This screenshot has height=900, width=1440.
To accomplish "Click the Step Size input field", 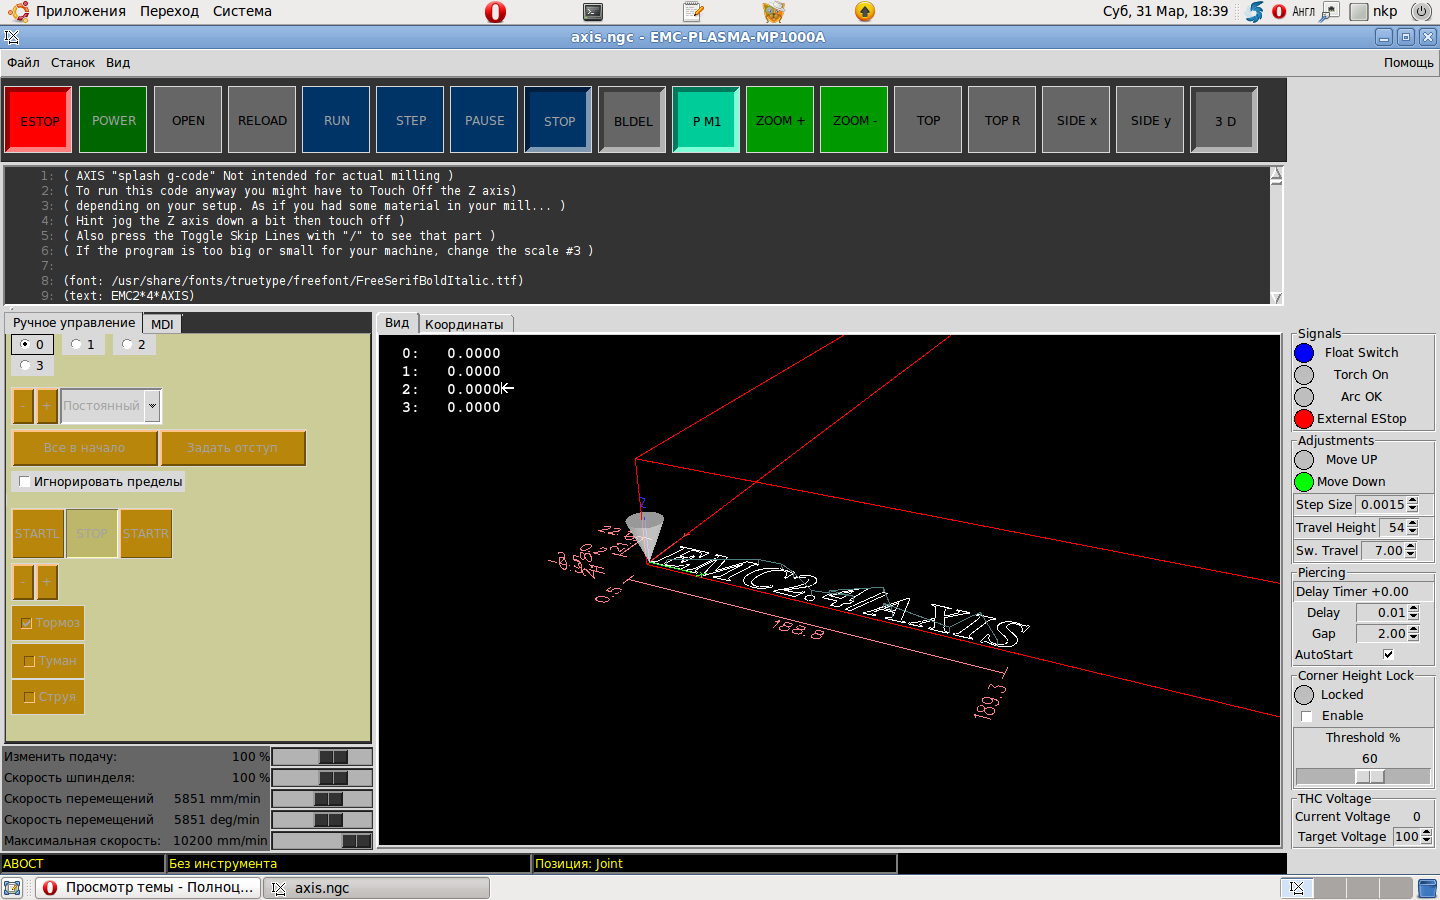I will (1381, 505).
